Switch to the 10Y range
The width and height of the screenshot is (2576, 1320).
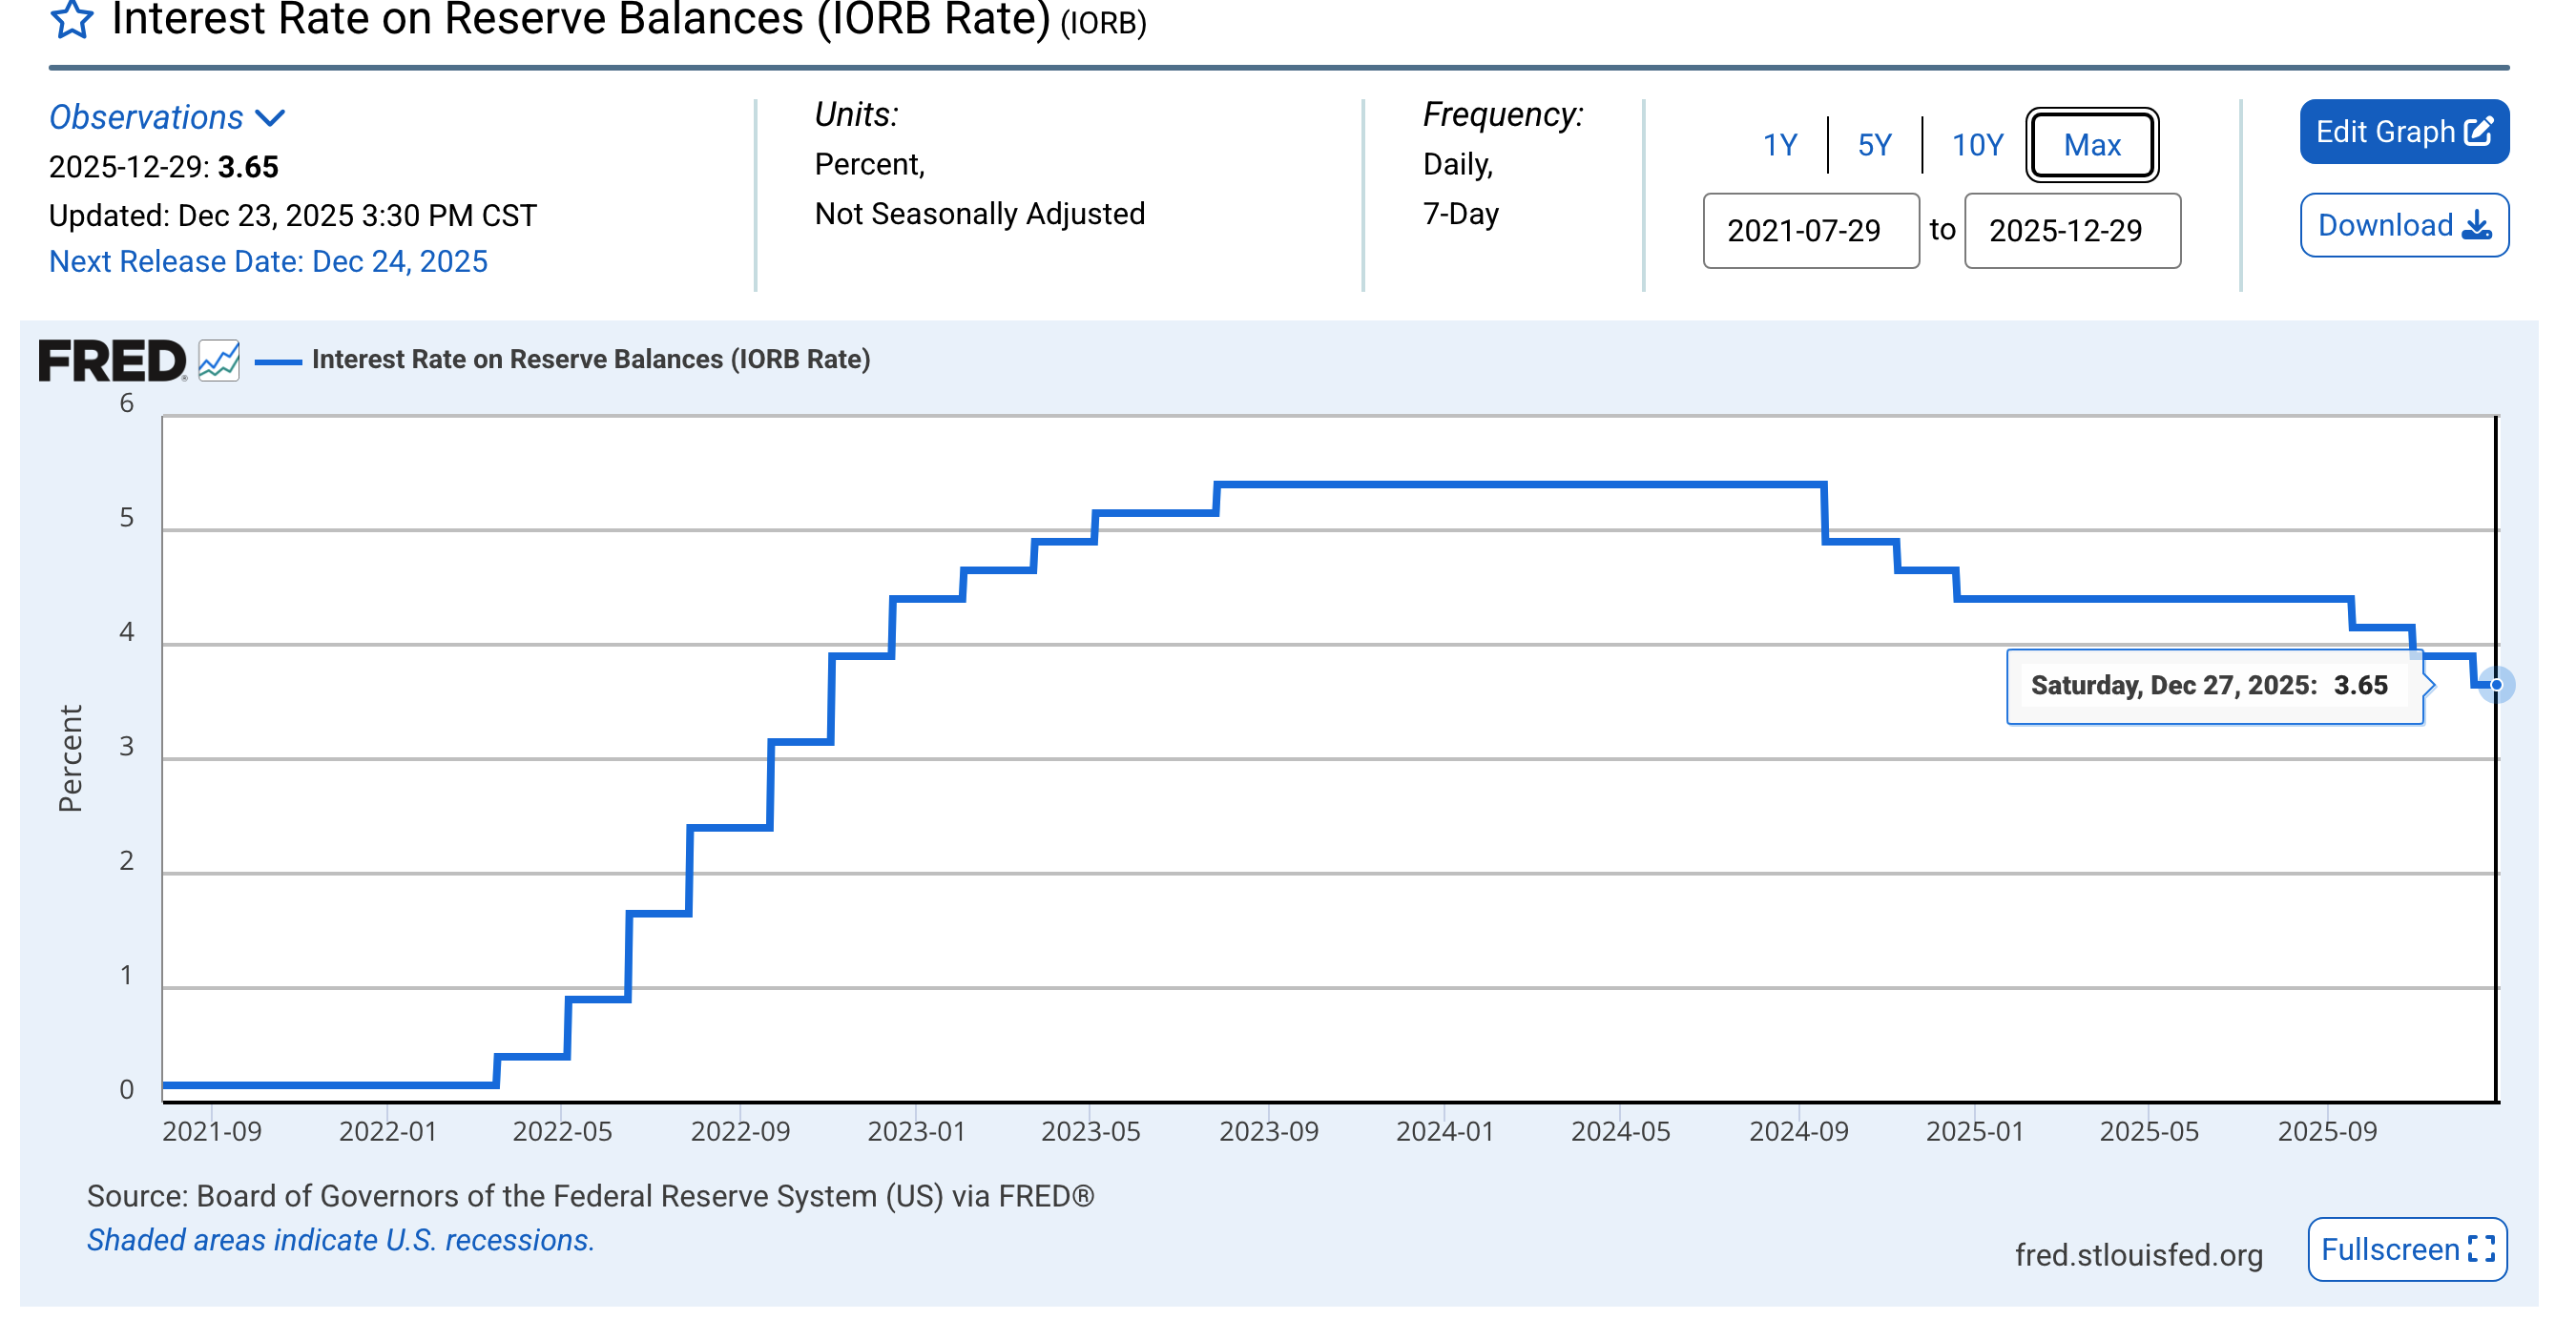pyautogui.click(x=1977, y=146)
